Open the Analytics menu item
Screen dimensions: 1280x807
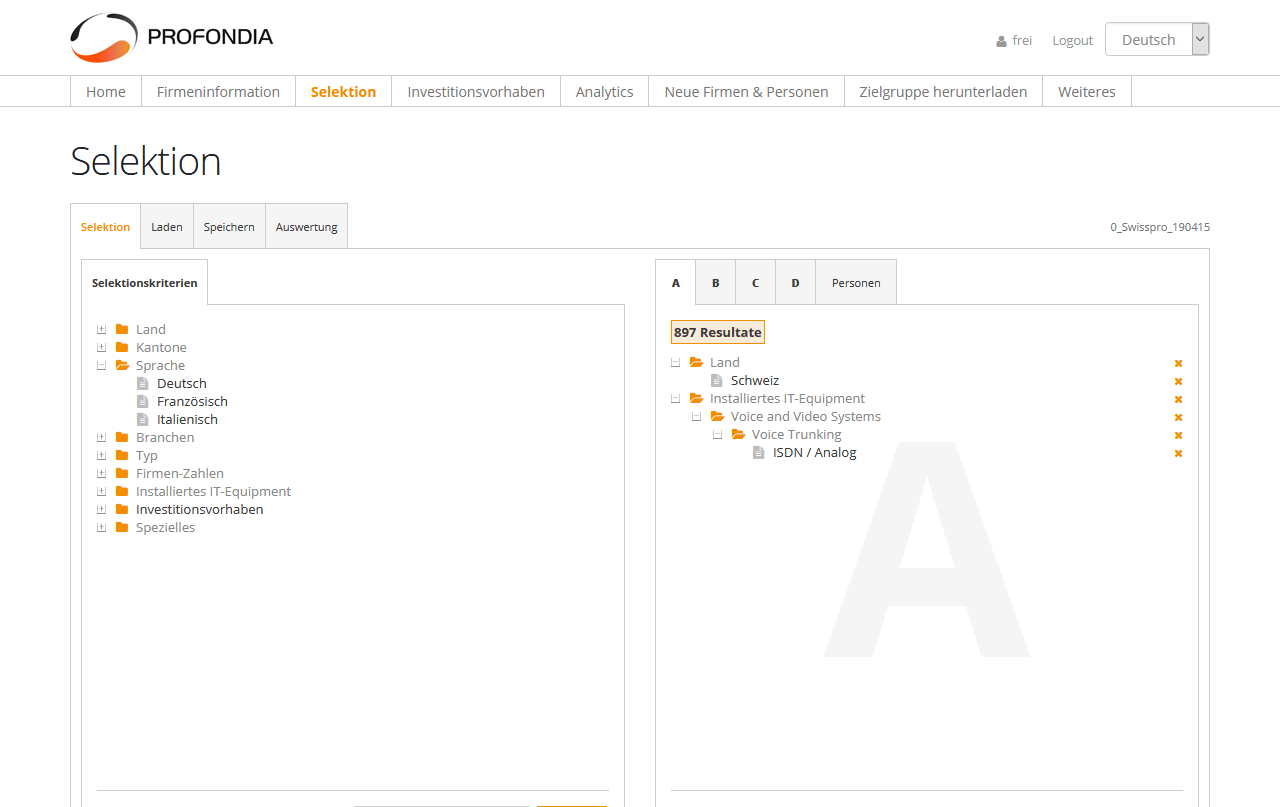click(x=604, y=92)
